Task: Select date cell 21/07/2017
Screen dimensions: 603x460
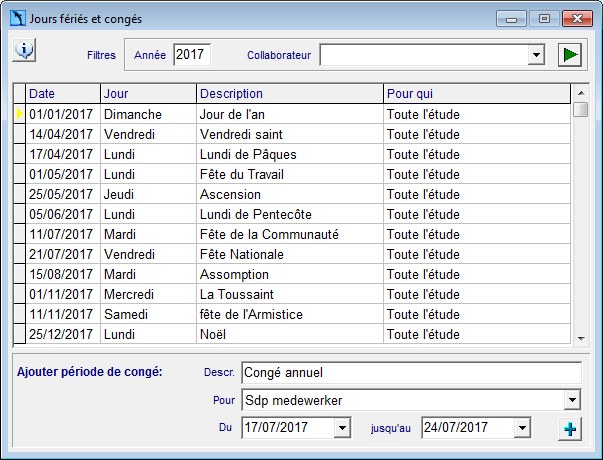Action: click(63, 254)
